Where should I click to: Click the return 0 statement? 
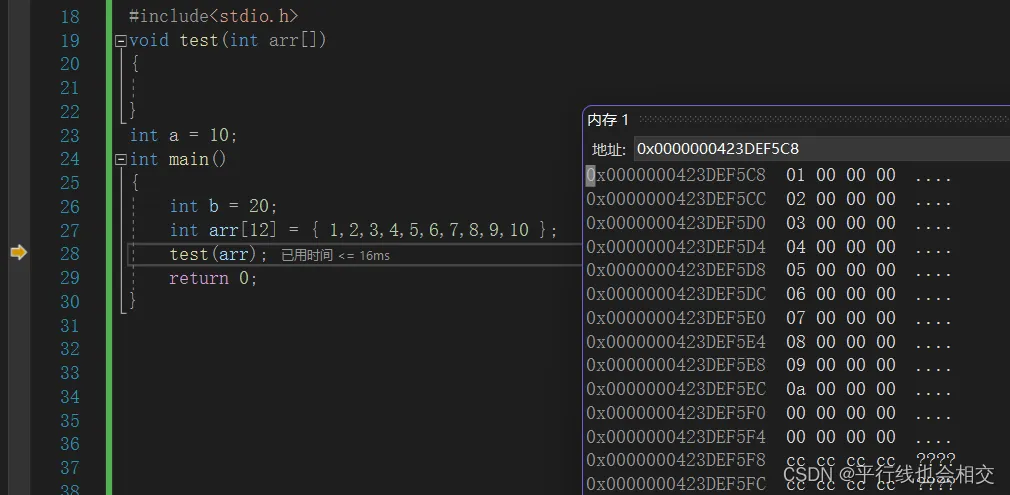coord(213,278)
